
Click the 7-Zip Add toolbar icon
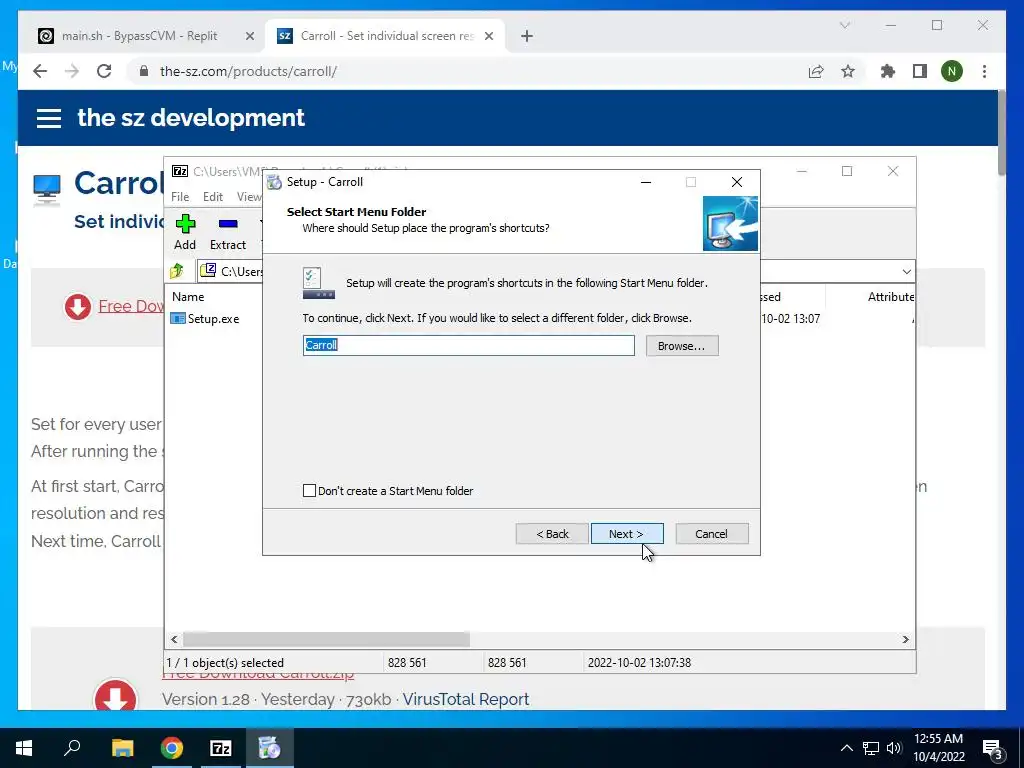click(x=185, y=232)
